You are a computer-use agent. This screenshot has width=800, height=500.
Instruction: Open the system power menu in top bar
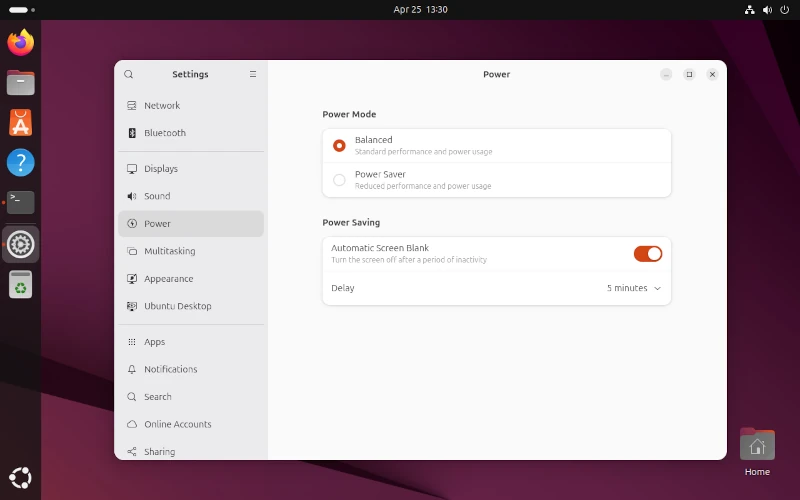click(785, 10)
